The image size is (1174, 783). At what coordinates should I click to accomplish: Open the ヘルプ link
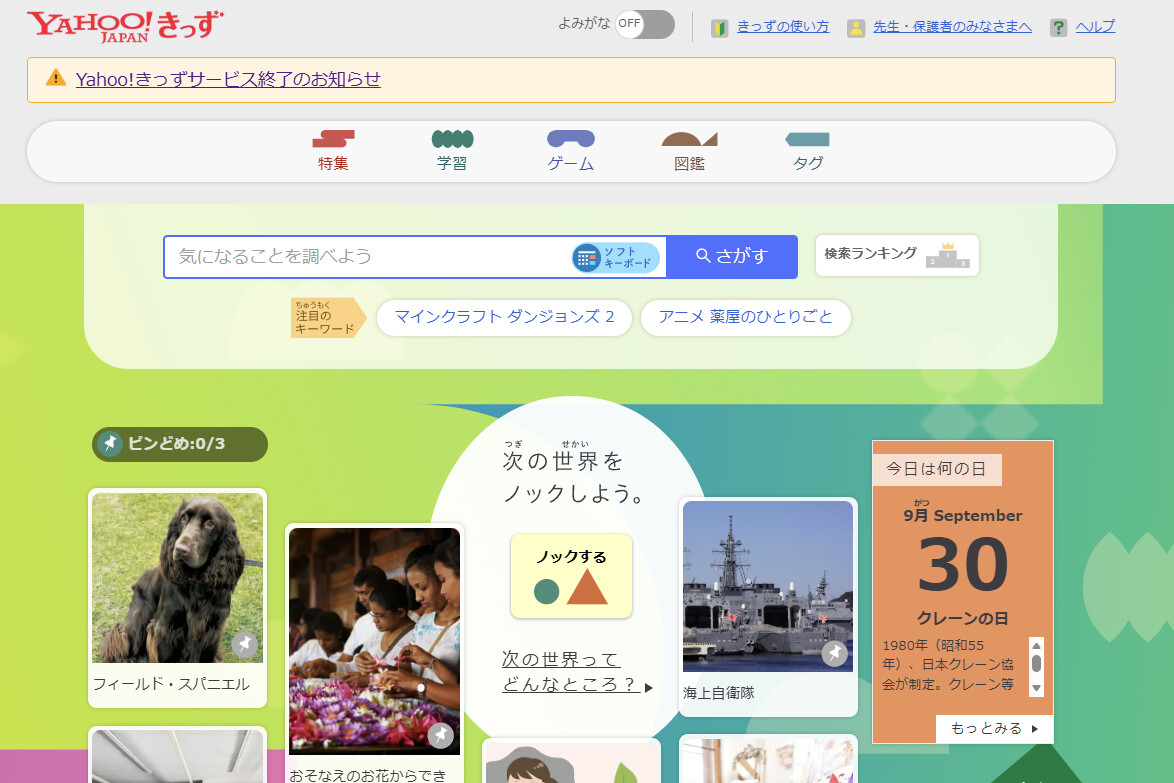(x=1095, y=27)
